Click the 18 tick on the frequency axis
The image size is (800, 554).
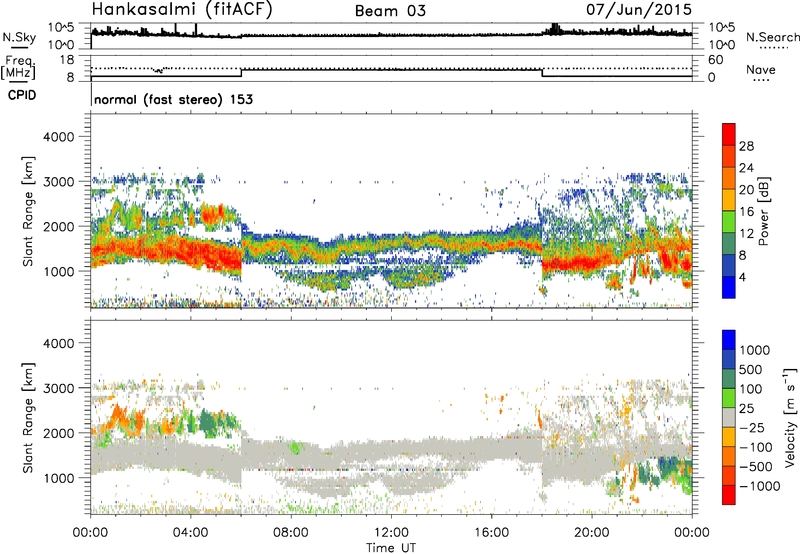coord(67,59)
